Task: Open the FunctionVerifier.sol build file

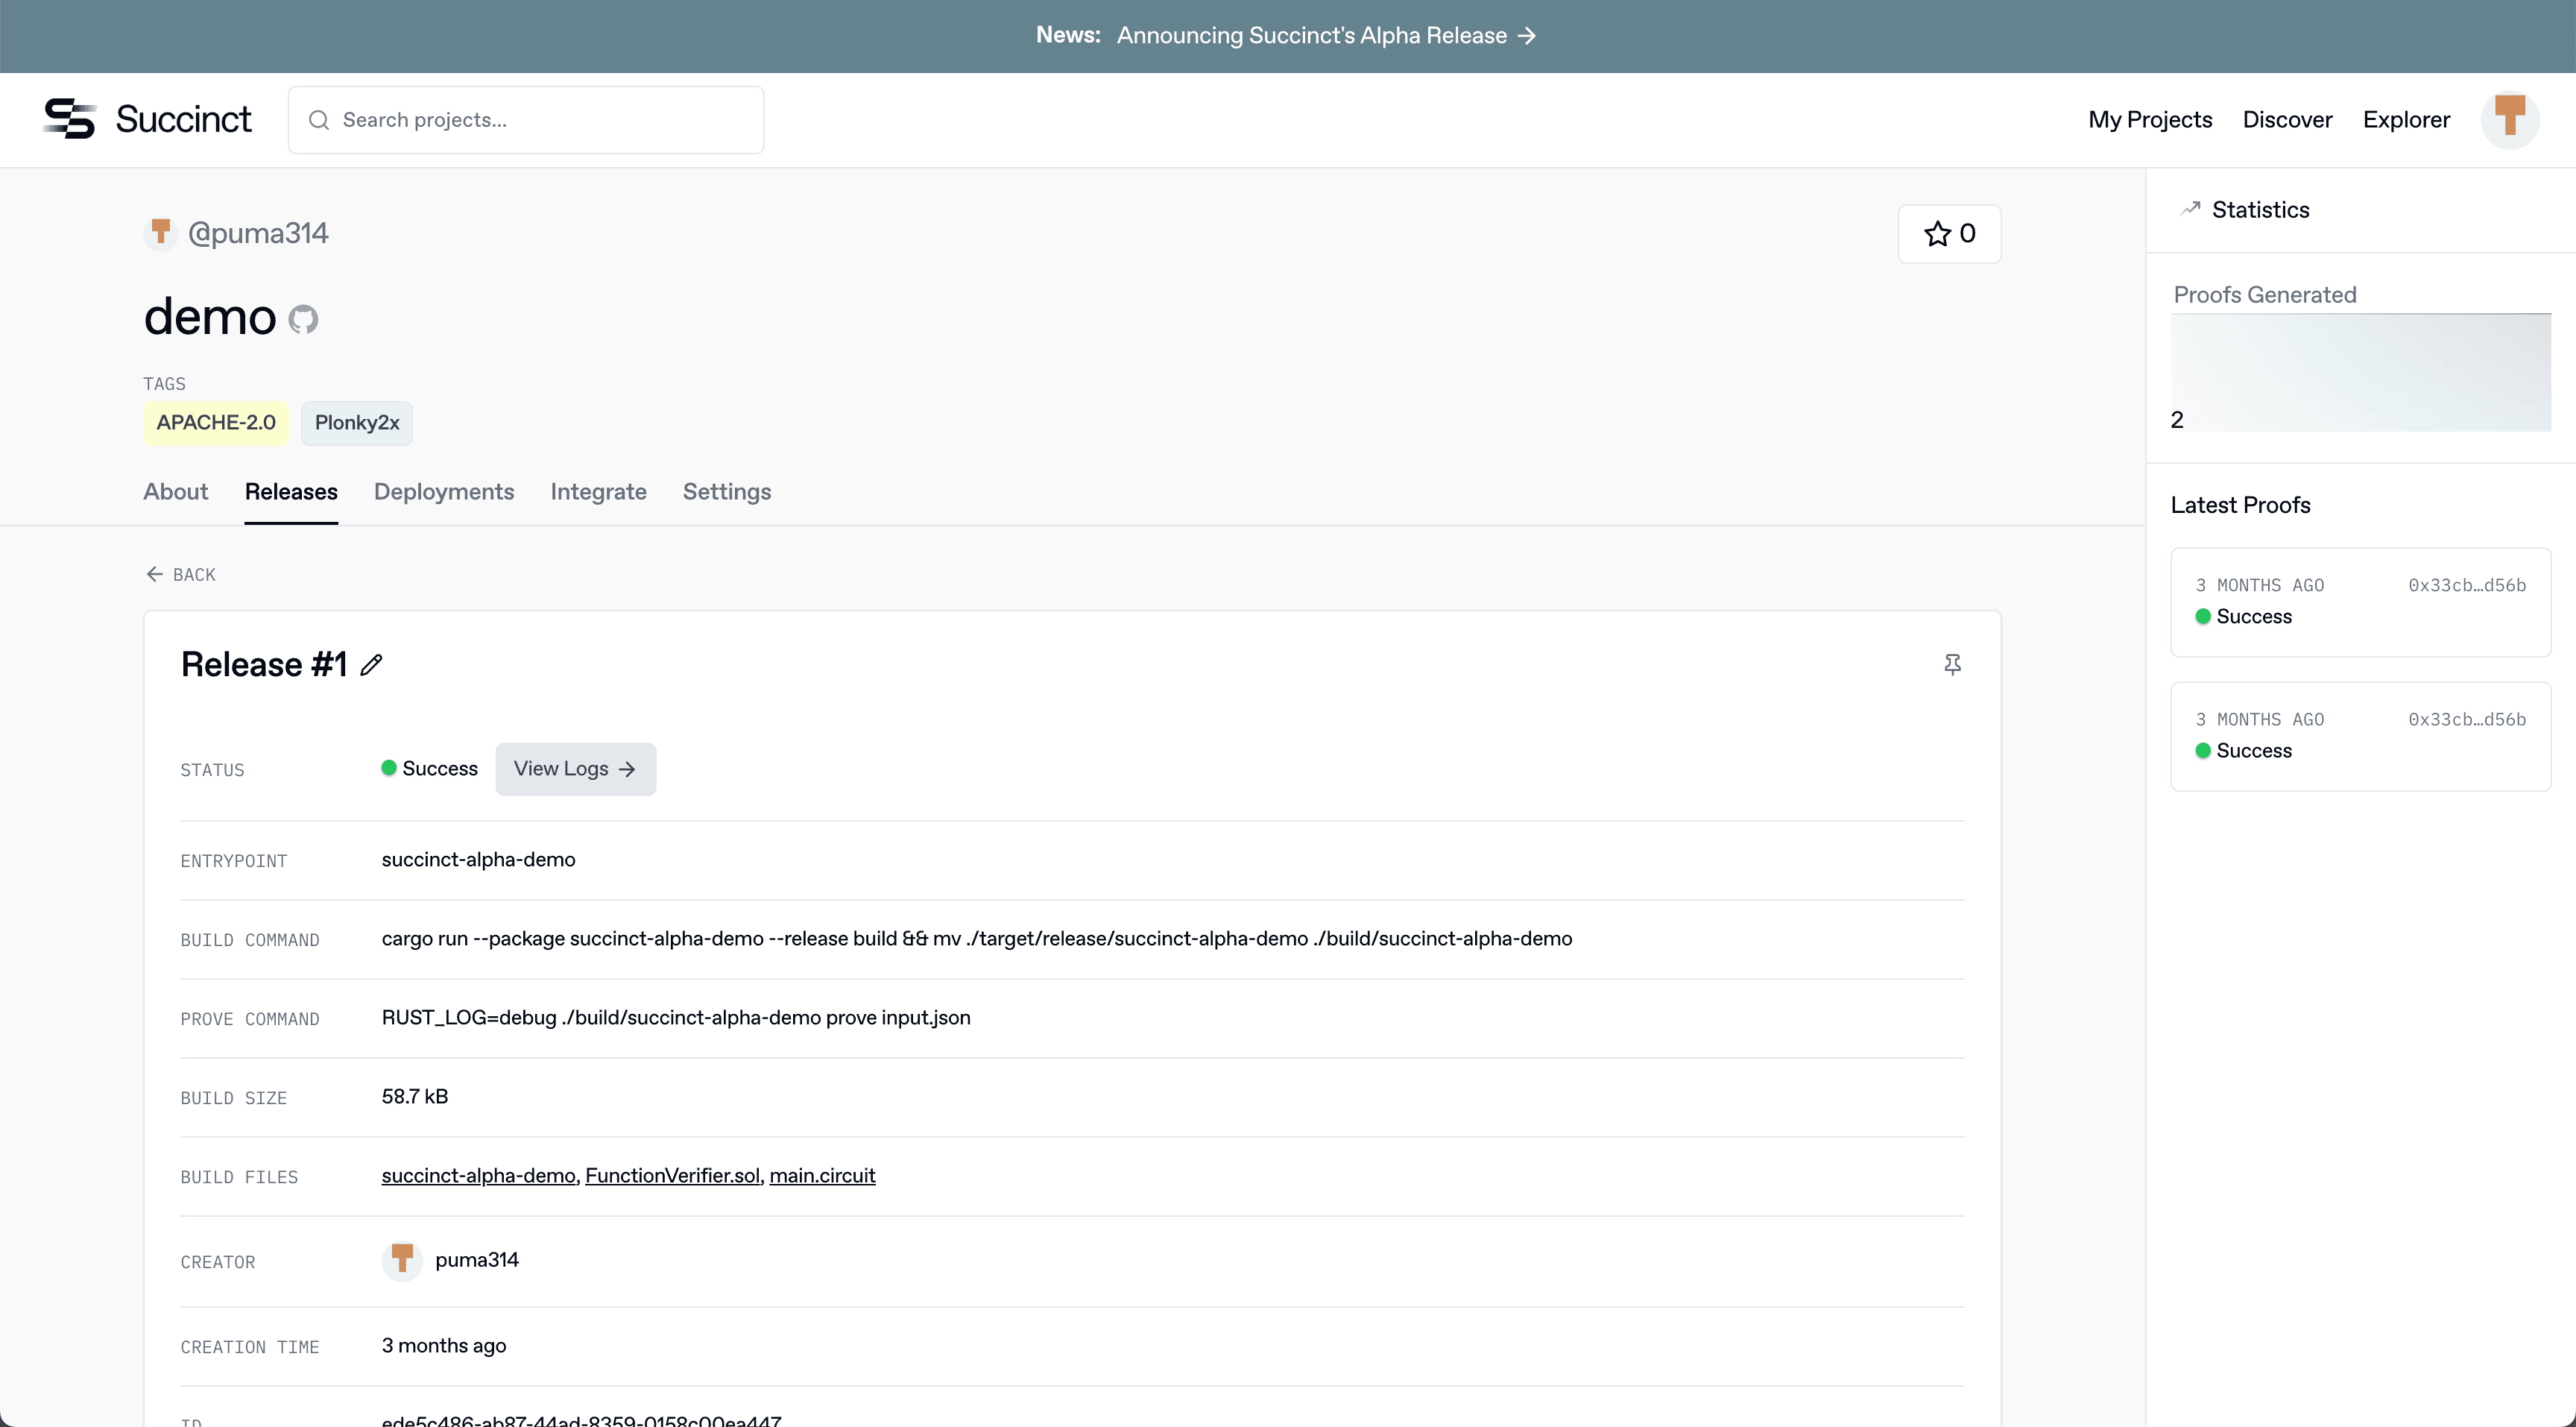Action: pyautogui.click(x=672, y=1176)
